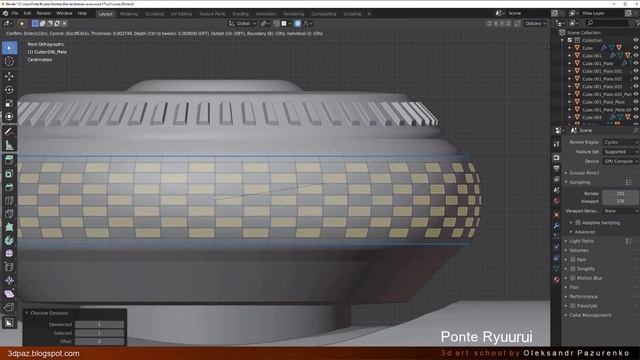Open the Global transform orientation dropdown

[x=242, y=23]
